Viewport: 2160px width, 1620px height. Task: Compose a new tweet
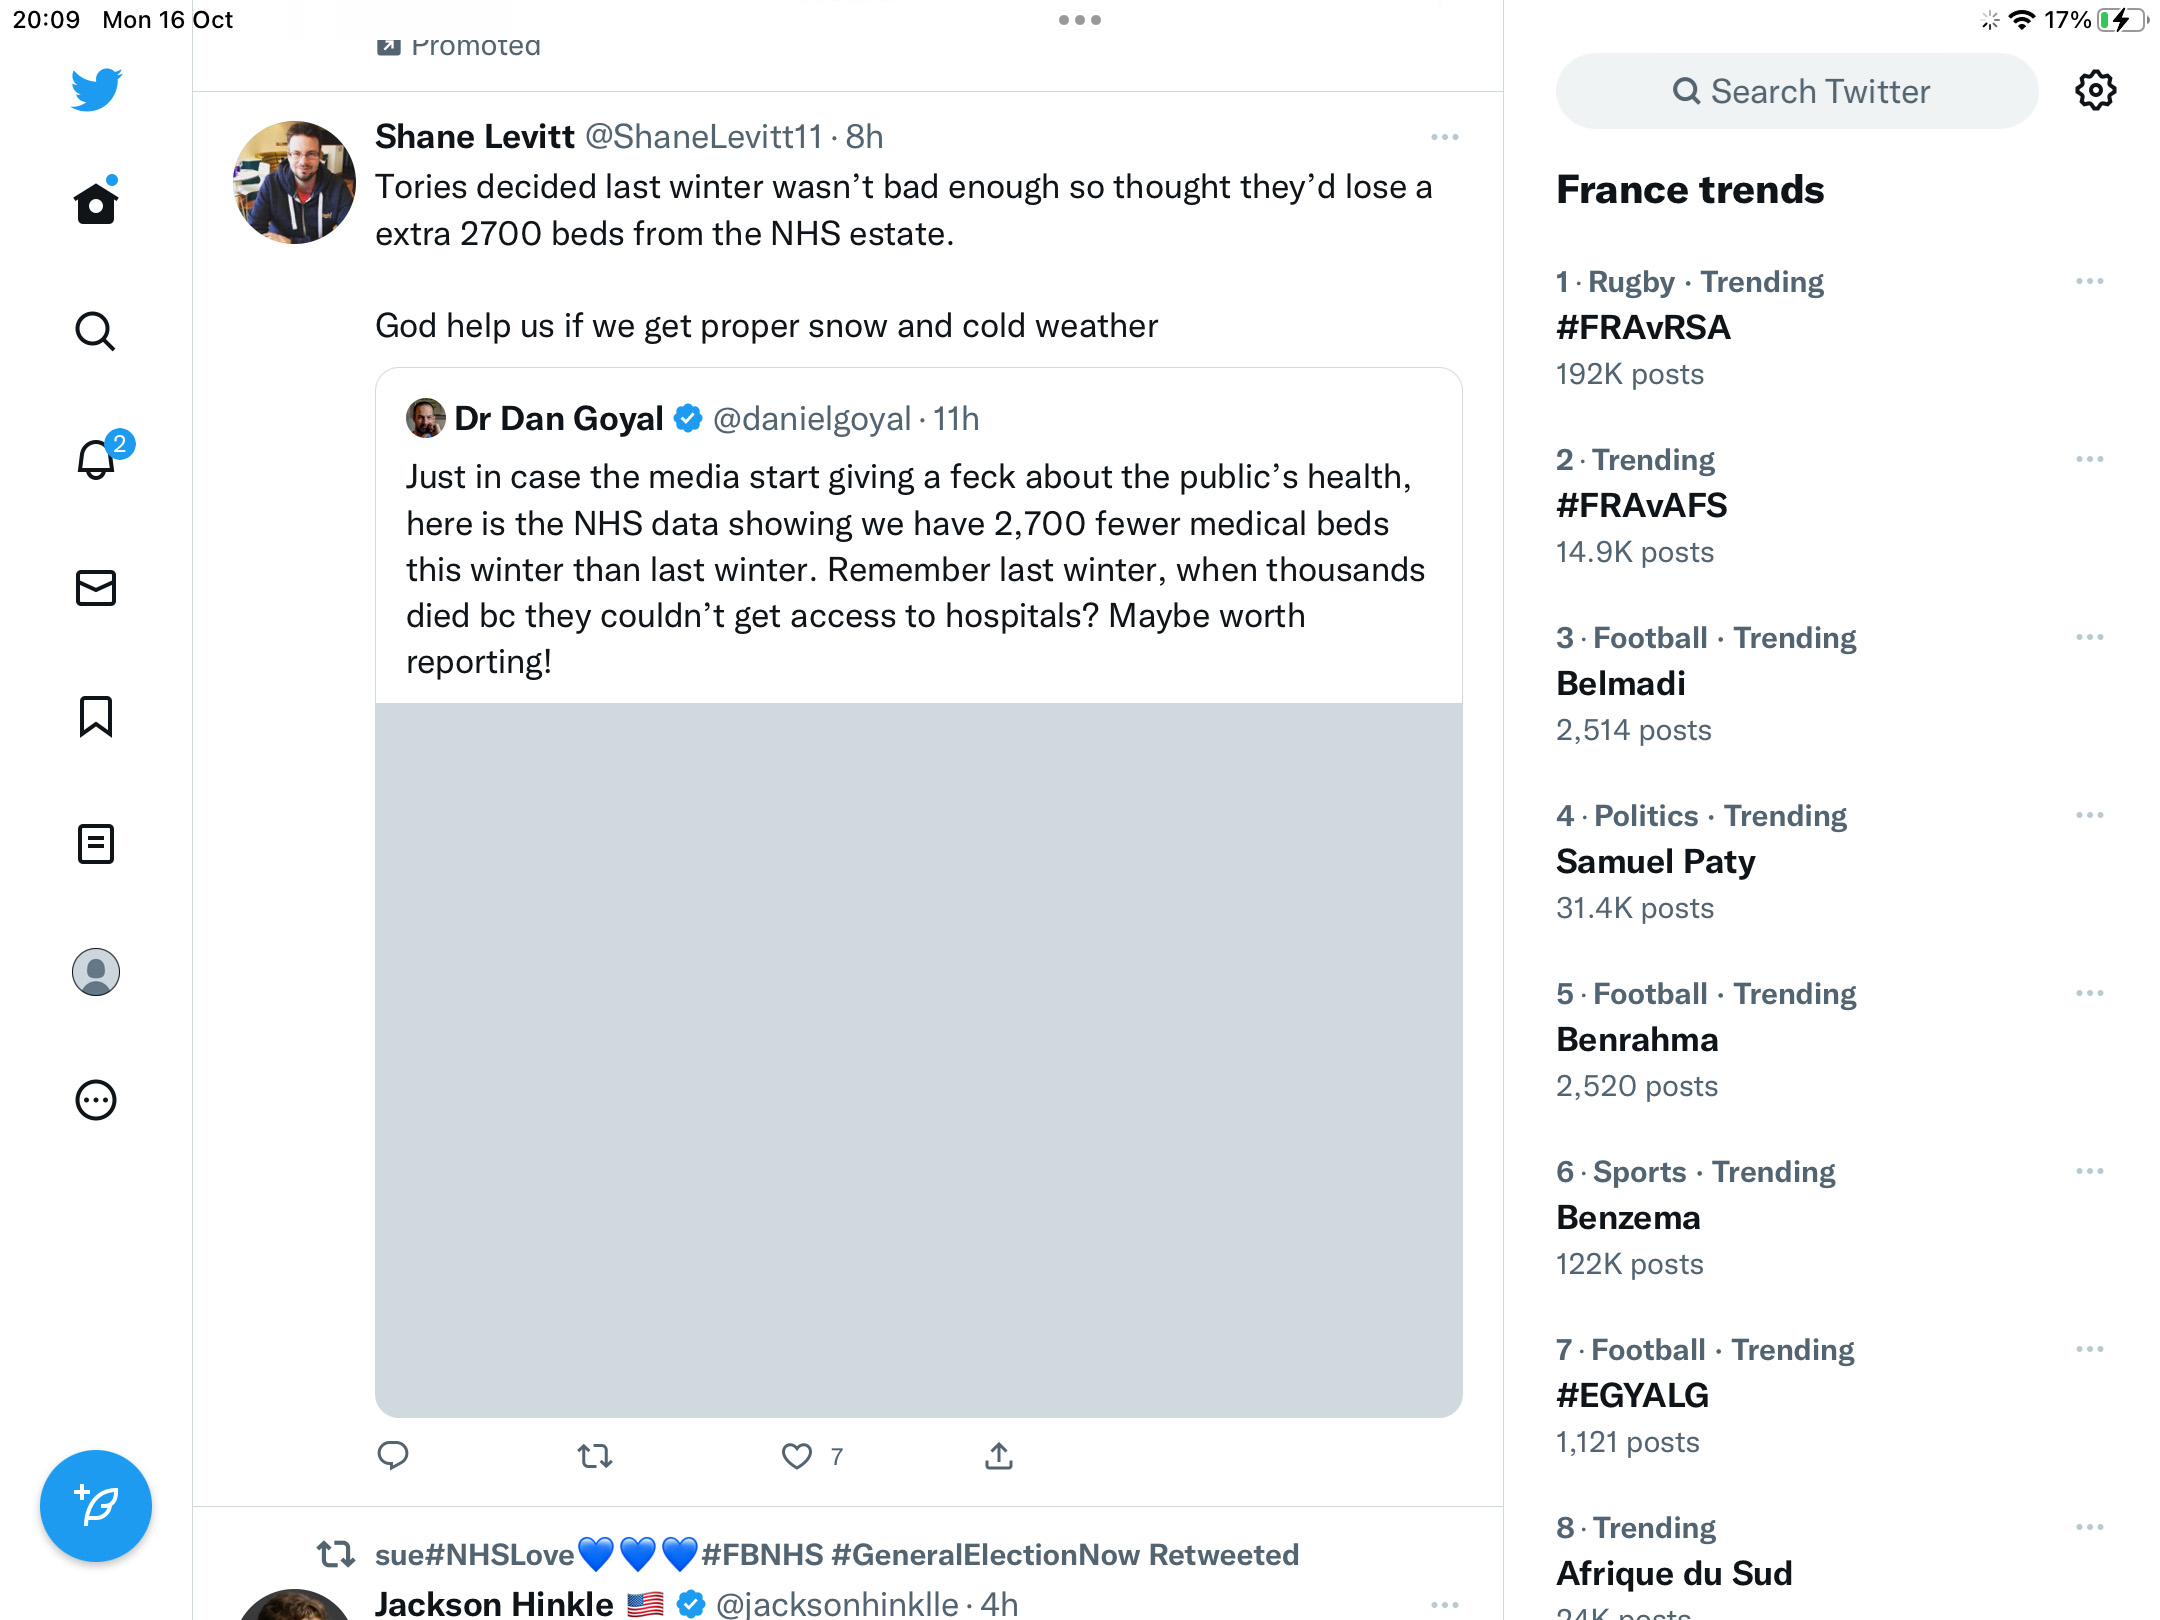click(x=96, y=1505)
